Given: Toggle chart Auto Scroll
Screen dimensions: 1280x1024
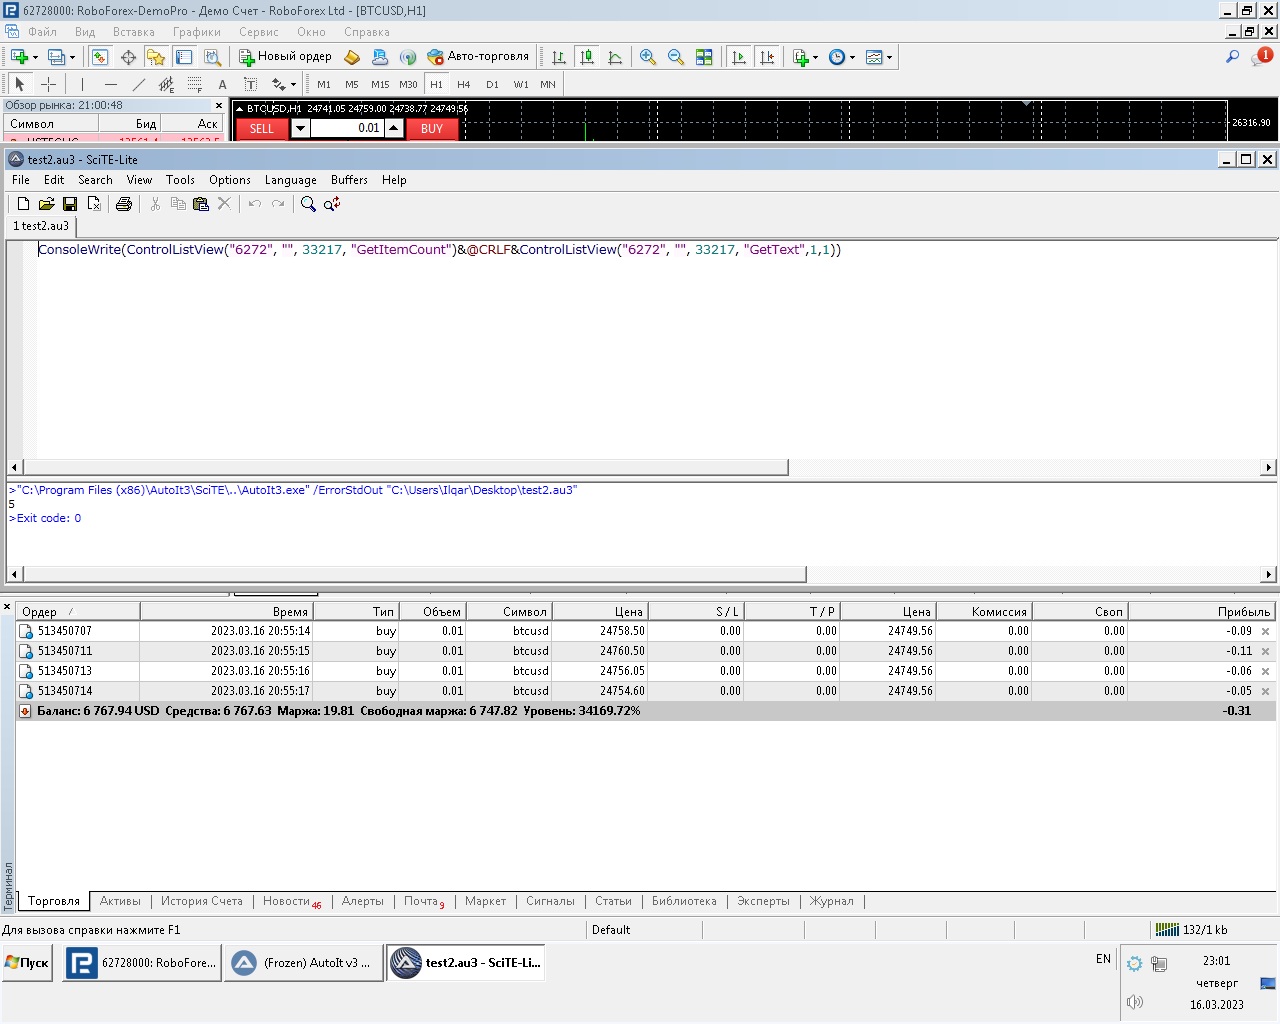Looking at the screenshot, I should point(739,57).
